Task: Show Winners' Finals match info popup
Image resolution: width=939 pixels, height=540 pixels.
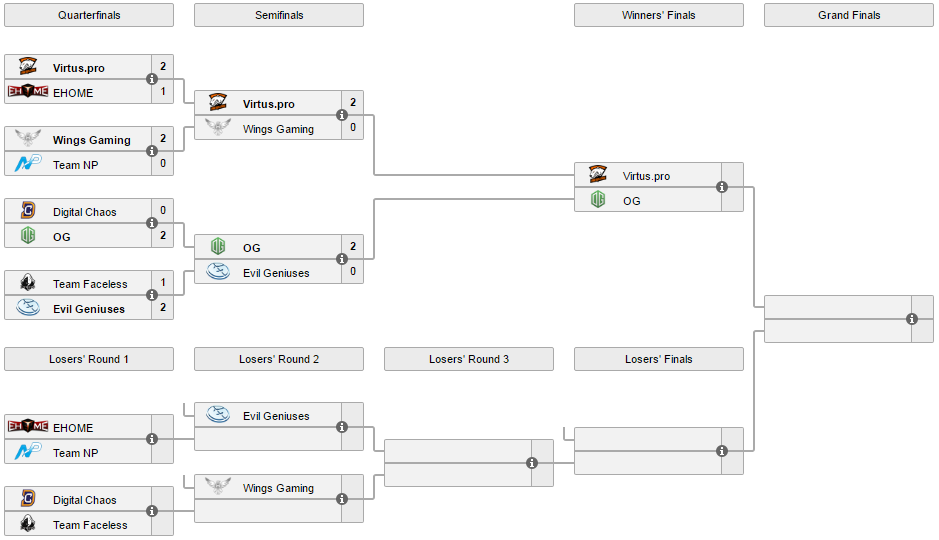Action: click(x=722, y=187)
